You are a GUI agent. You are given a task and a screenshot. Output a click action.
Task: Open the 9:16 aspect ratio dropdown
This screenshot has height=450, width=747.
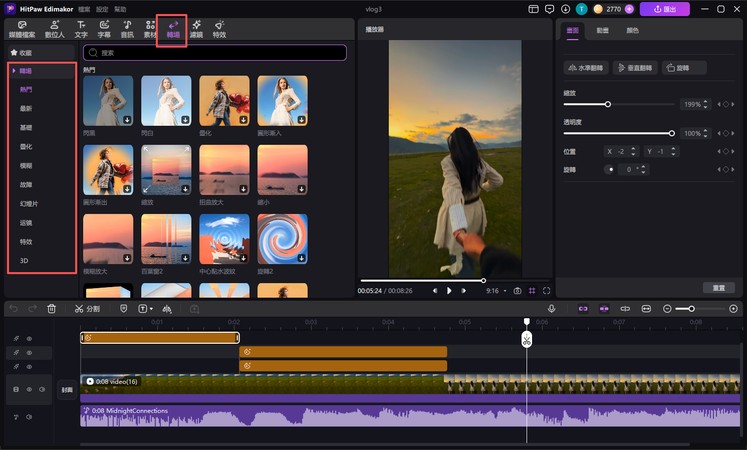pos(495,291)
